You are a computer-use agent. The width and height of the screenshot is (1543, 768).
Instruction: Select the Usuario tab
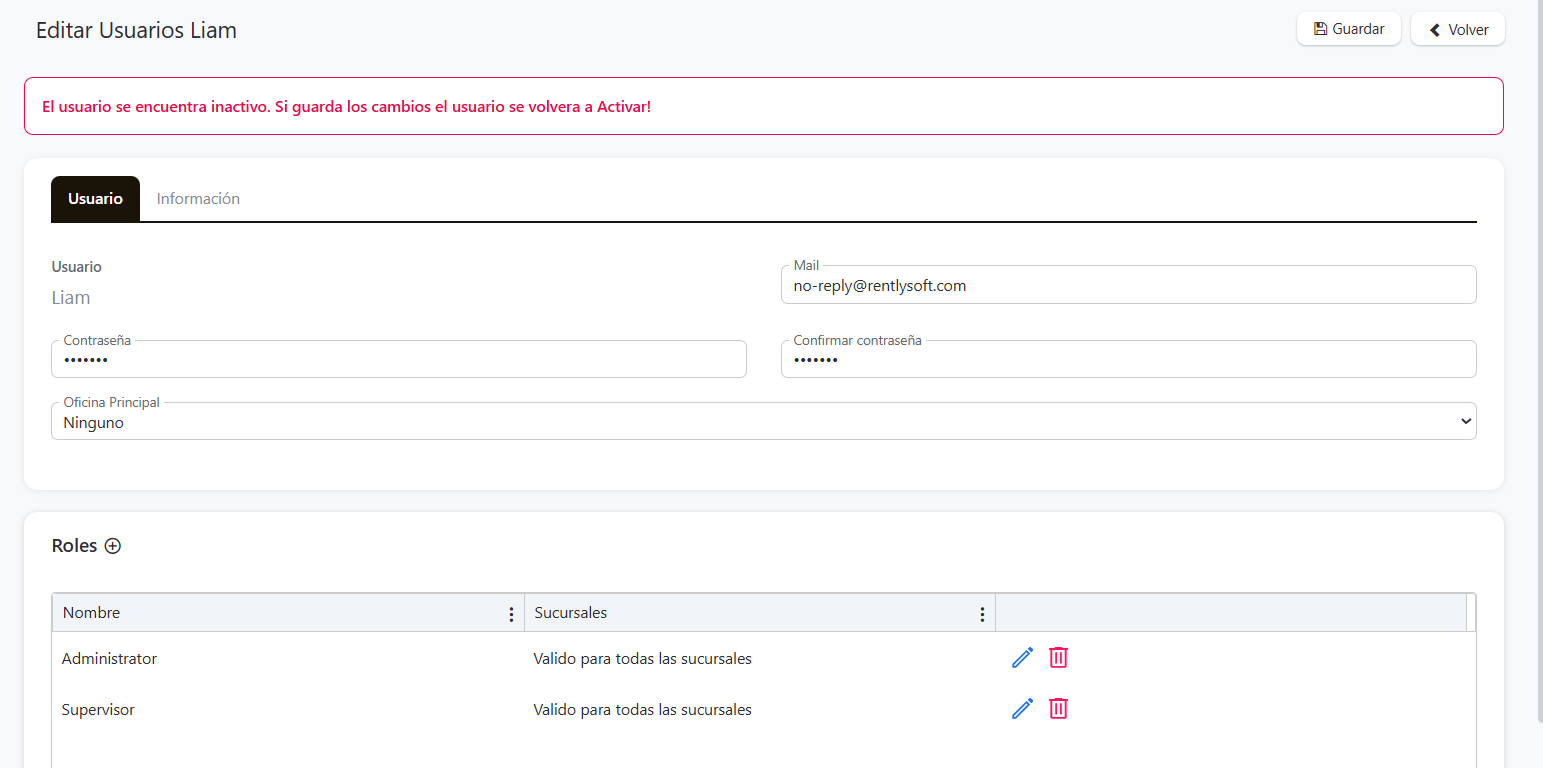click(95, 199)
